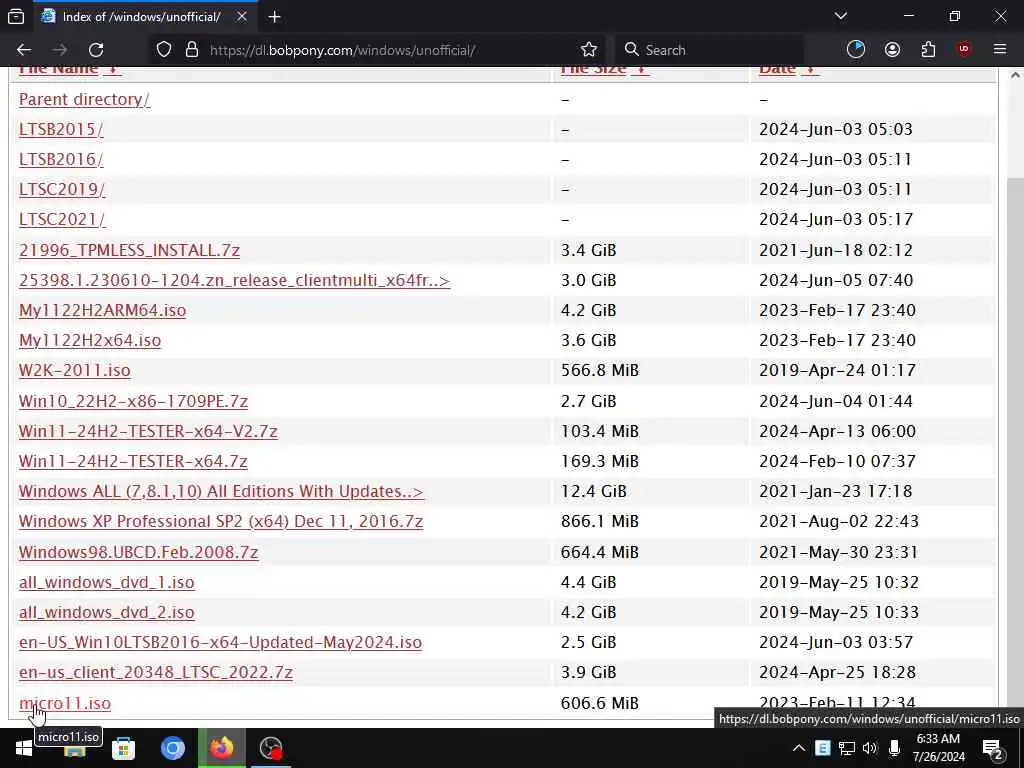Download My1122H2ARM64.iso
This screenshot has width=1024, height=768.
point(103,310)
